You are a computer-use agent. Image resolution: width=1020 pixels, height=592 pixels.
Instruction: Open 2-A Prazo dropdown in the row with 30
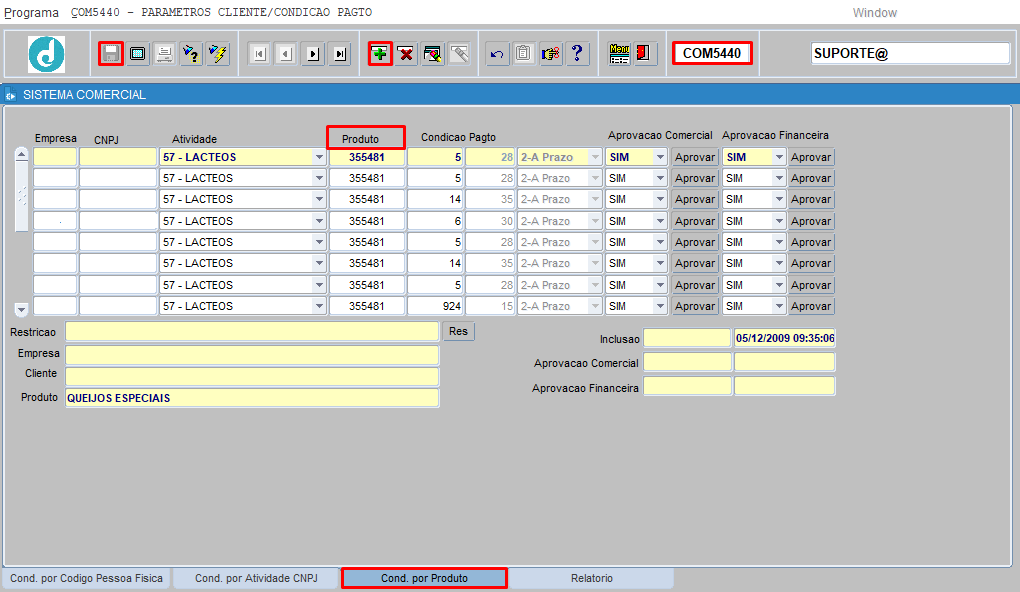[595, 221]
